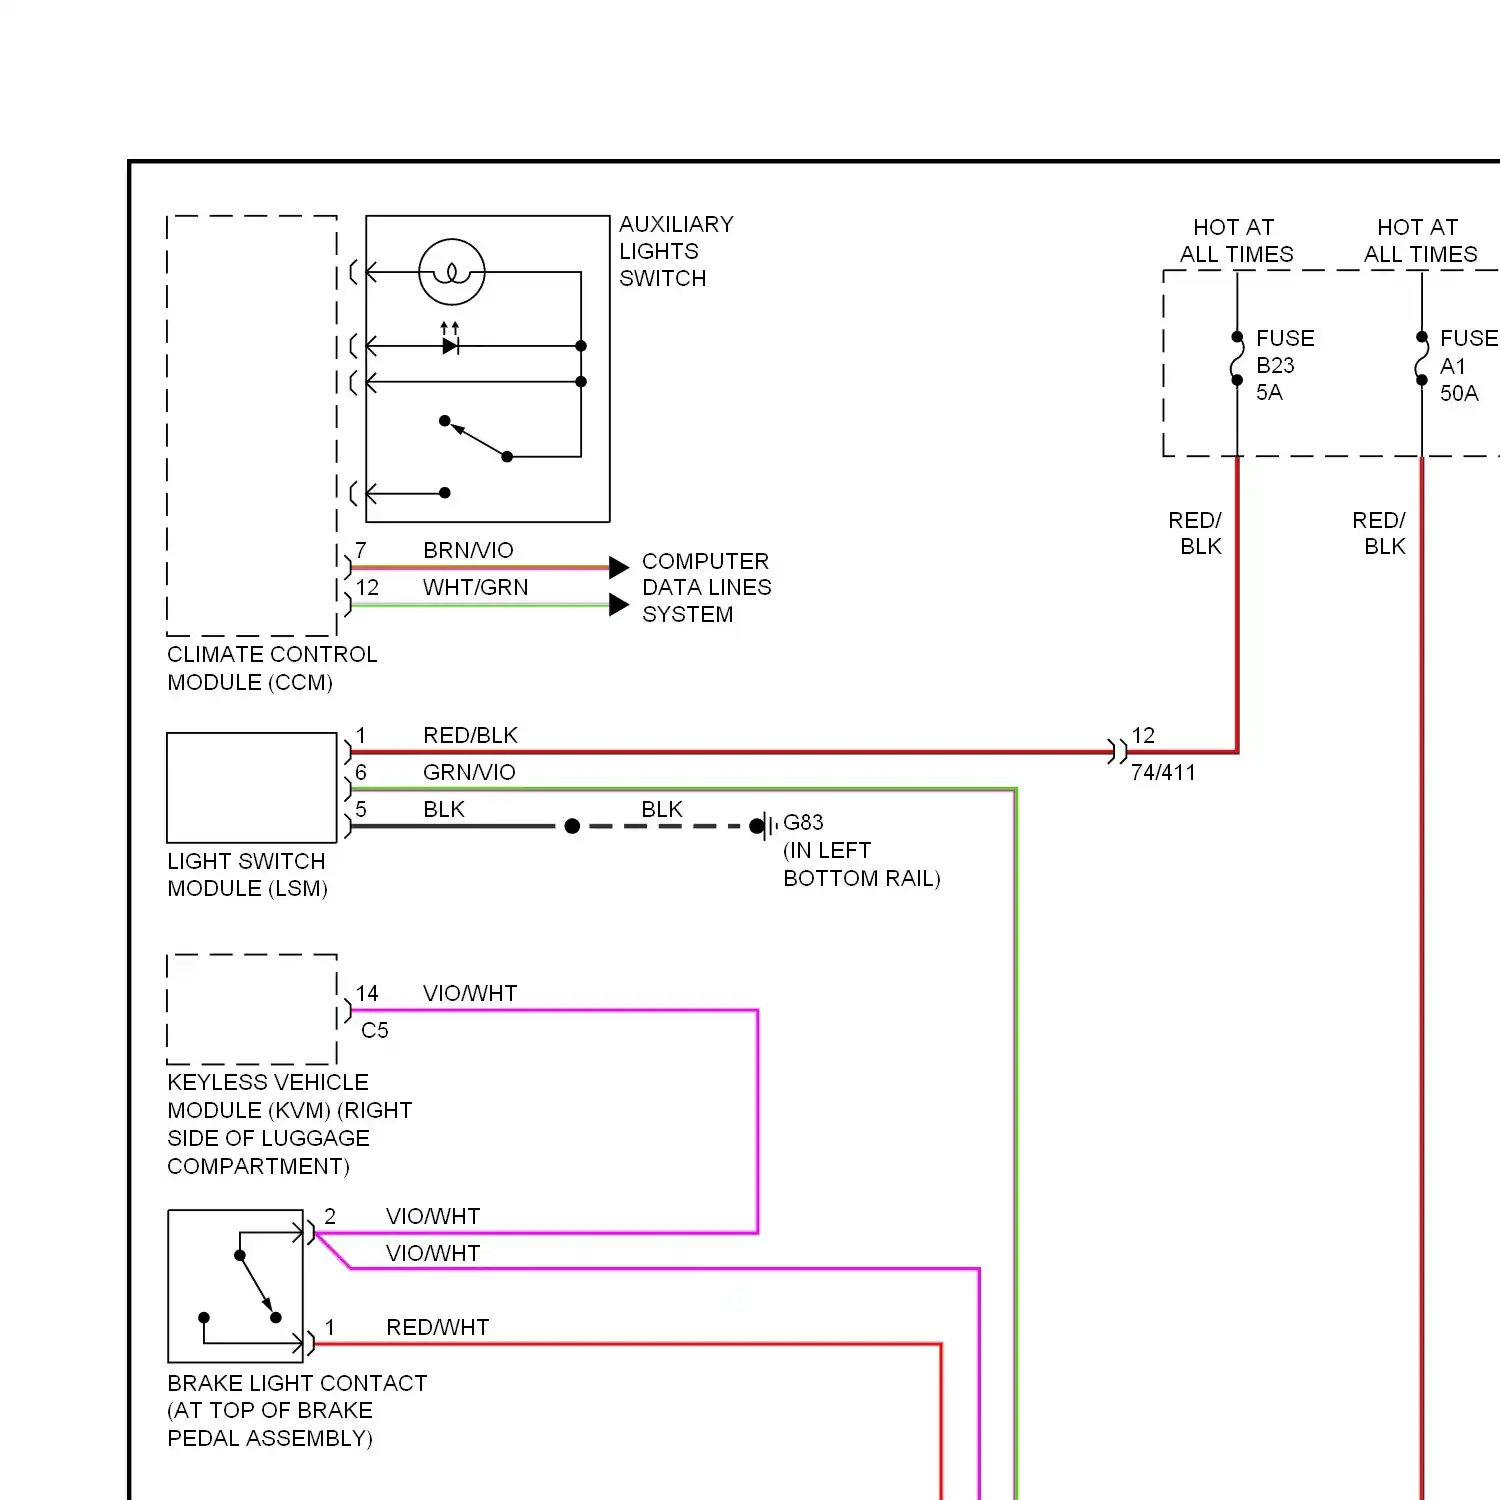Select the 'BRN/VIO' wire label

[468, 550]
